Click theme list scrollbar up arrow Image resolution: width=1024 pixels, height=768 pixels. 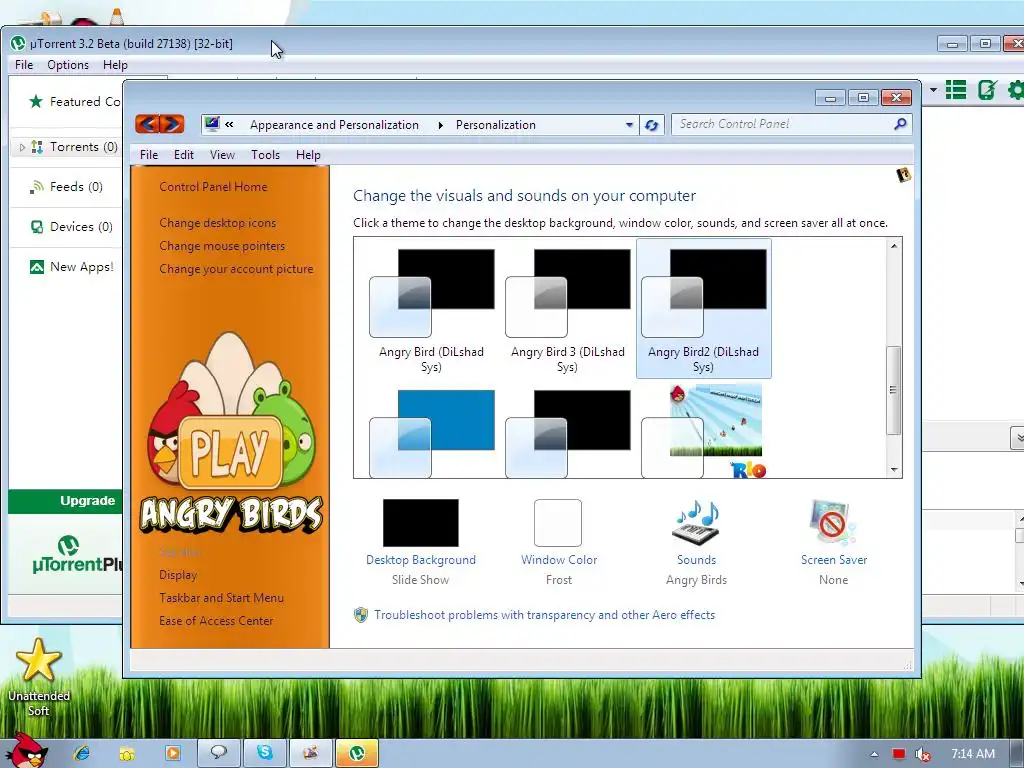coord(894,246)
